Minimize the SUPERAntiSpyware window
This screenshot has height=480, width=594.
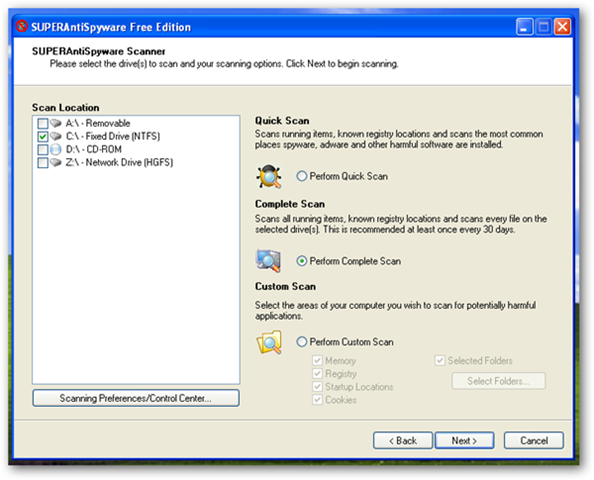click(524, 27)
